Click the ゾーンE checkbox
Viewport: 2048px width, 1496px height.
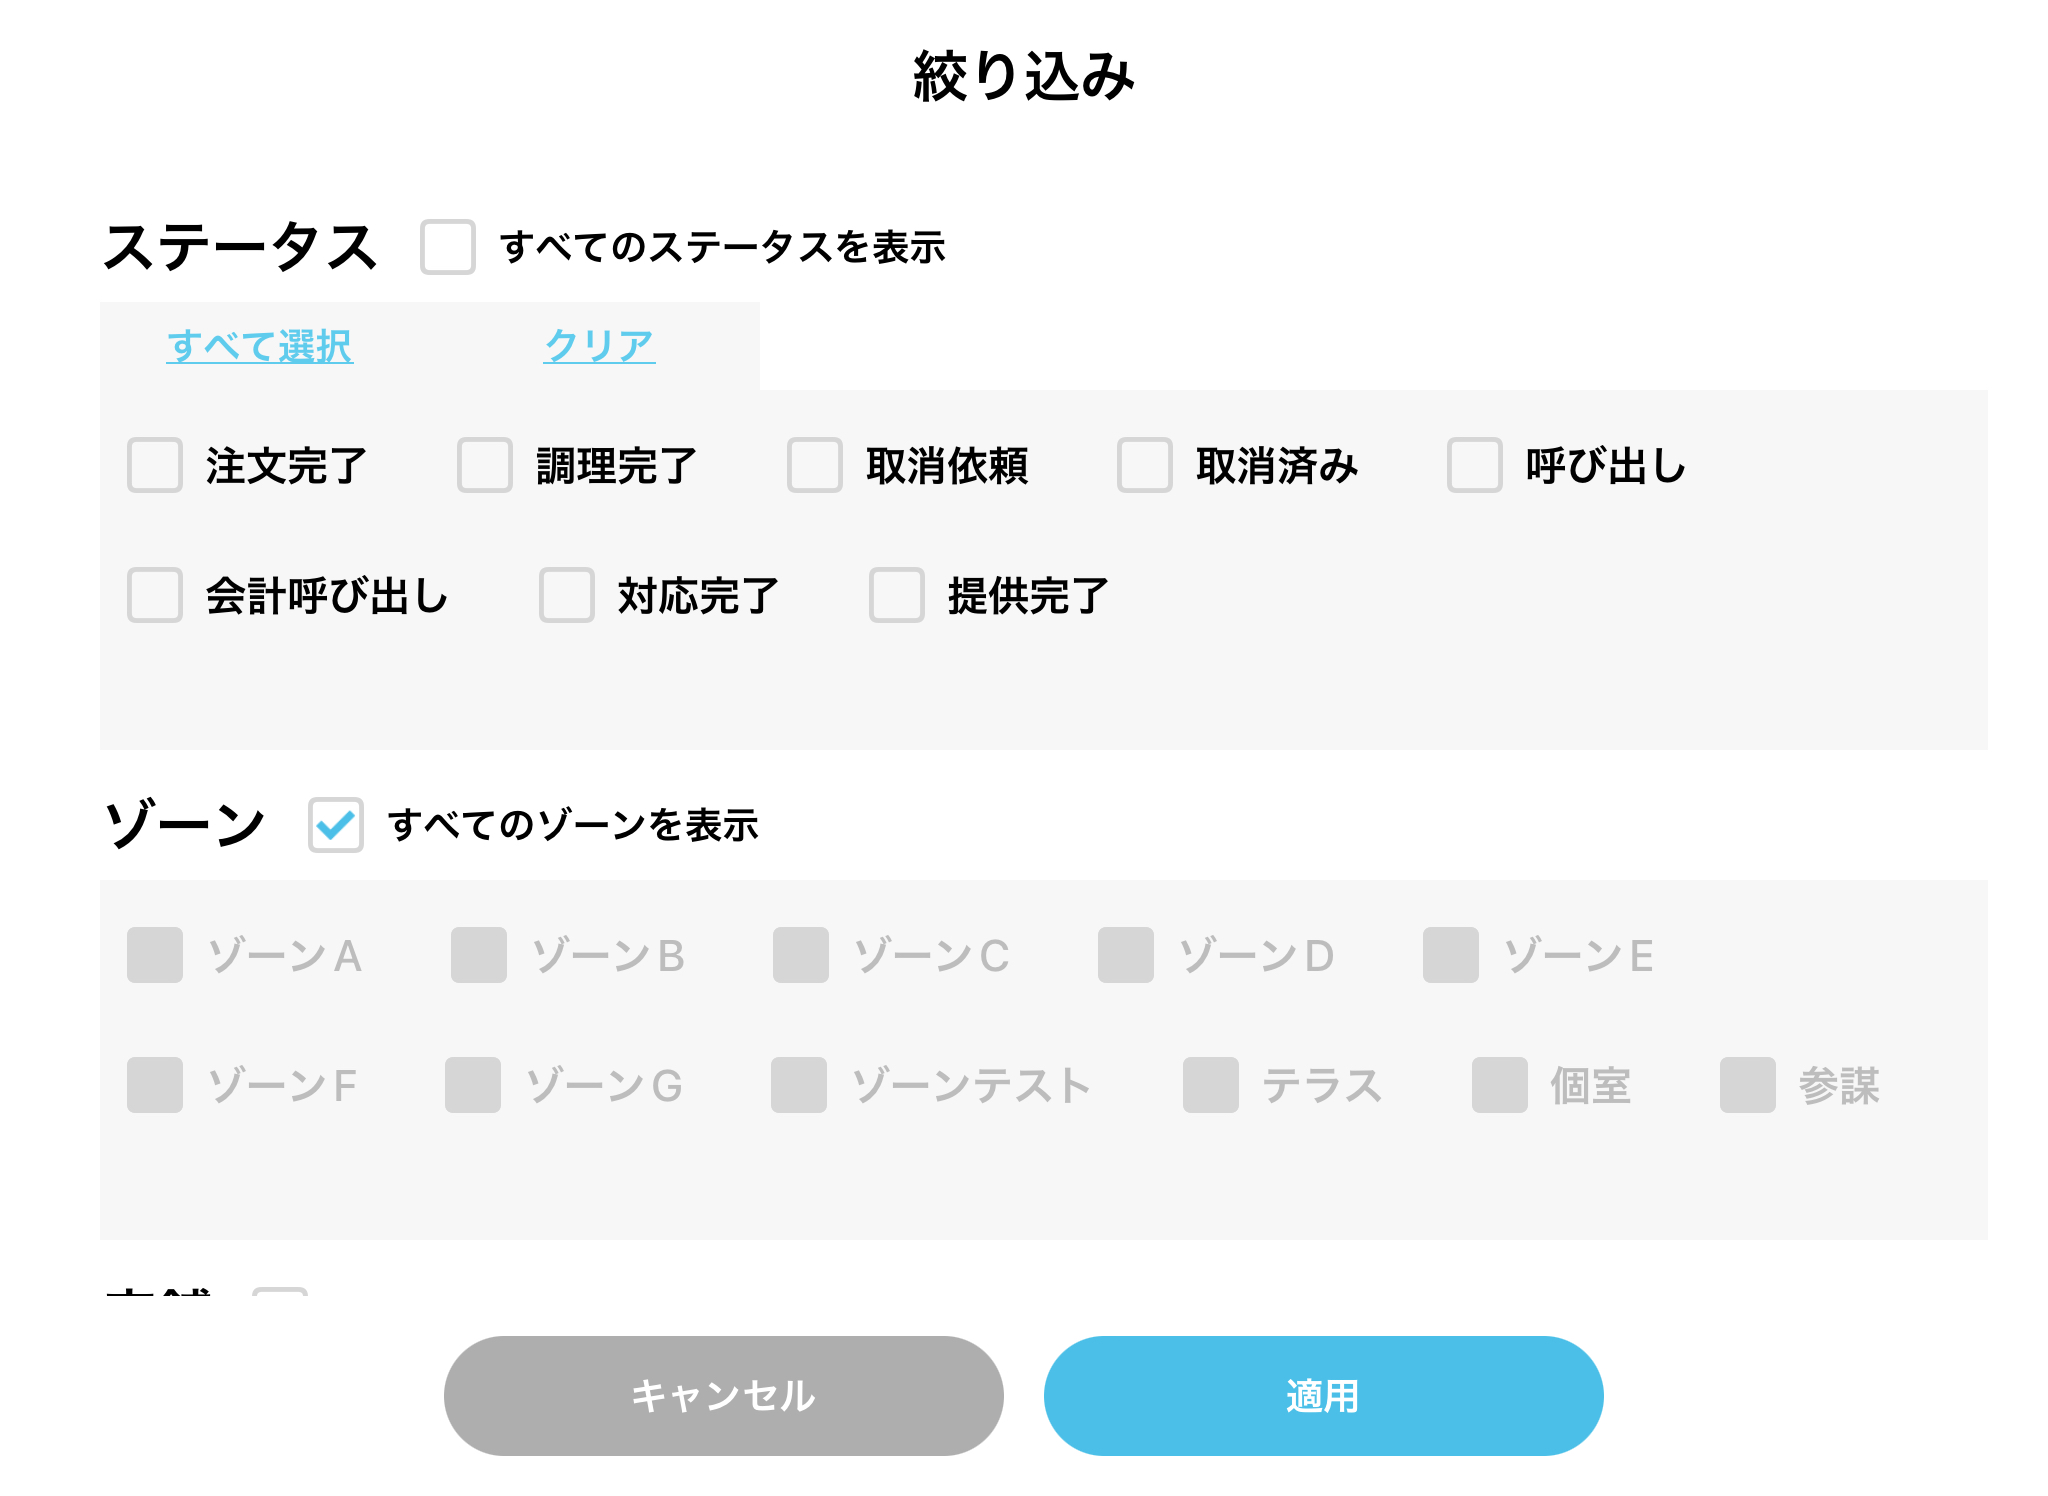(1451, 955)
